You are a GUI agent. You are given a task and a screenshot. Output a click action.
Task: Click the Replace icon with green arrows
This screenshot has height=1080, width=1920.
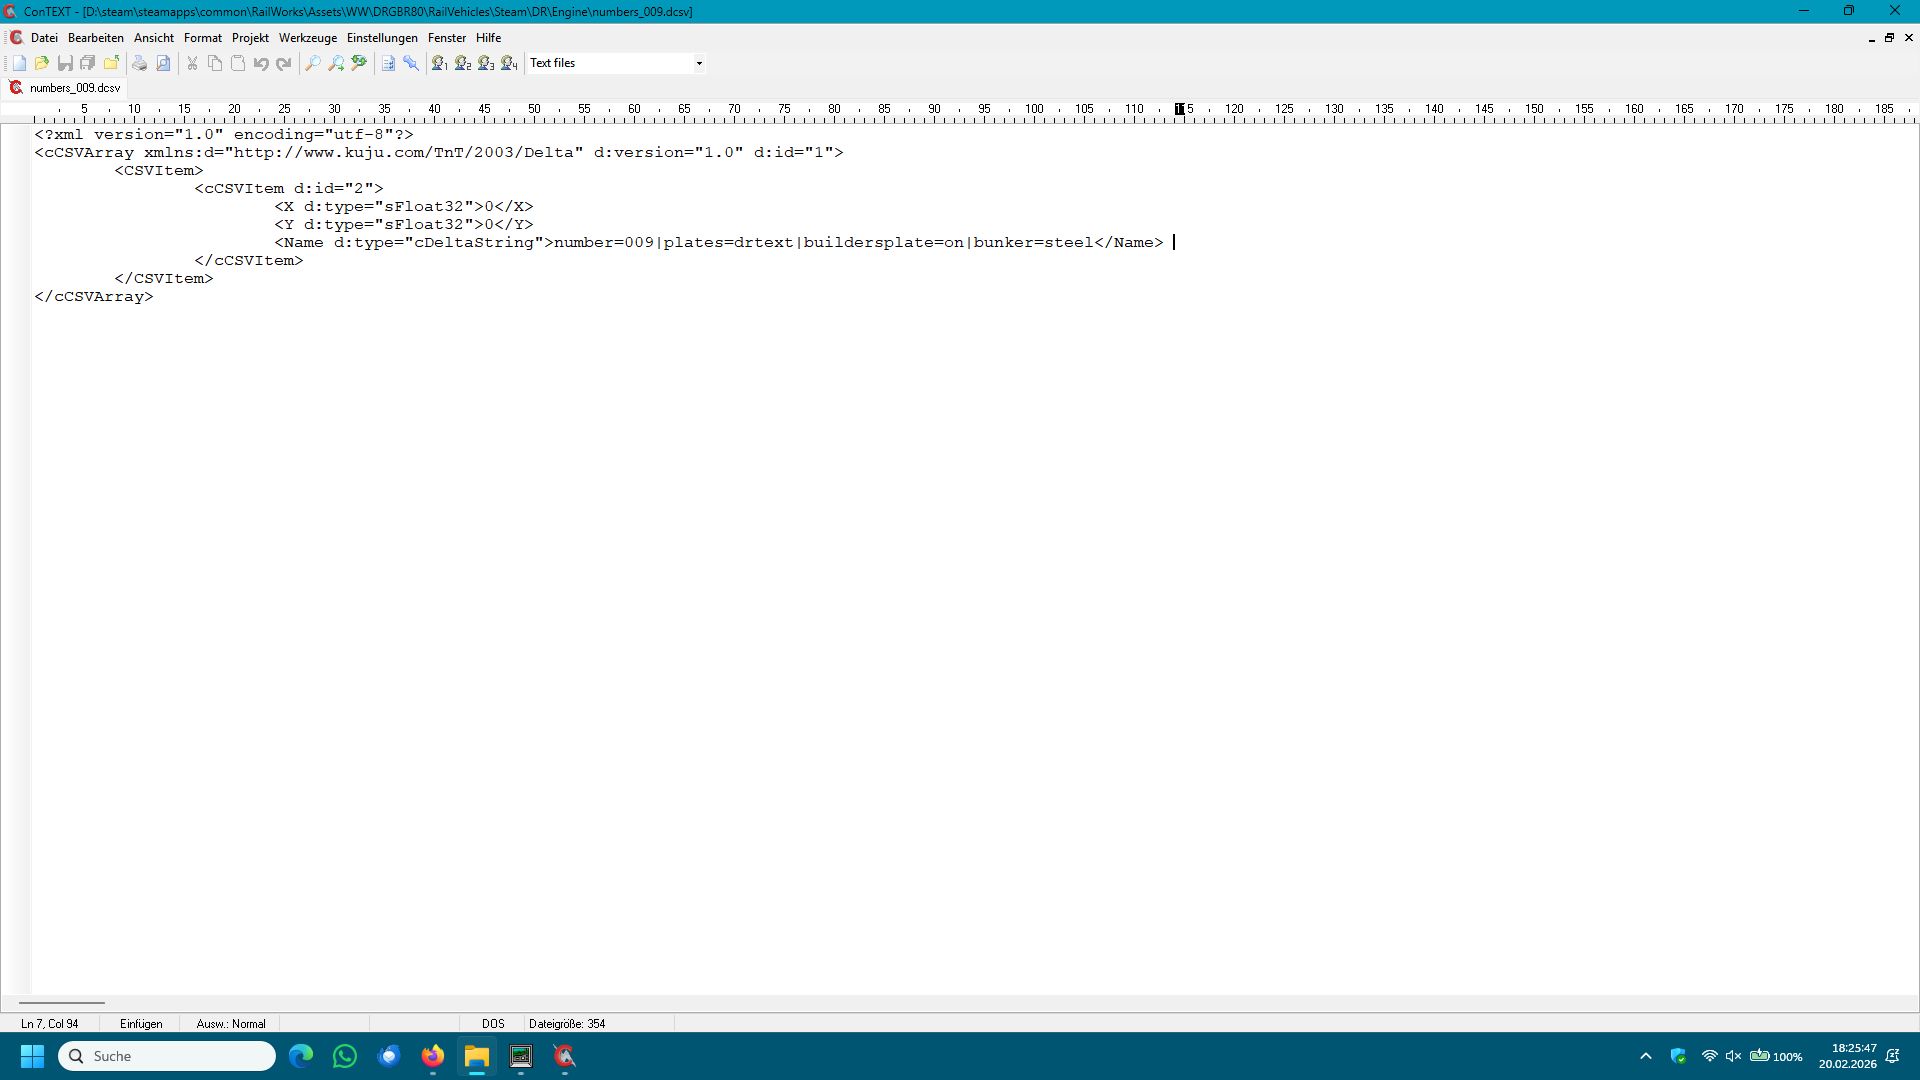[359, 63]
